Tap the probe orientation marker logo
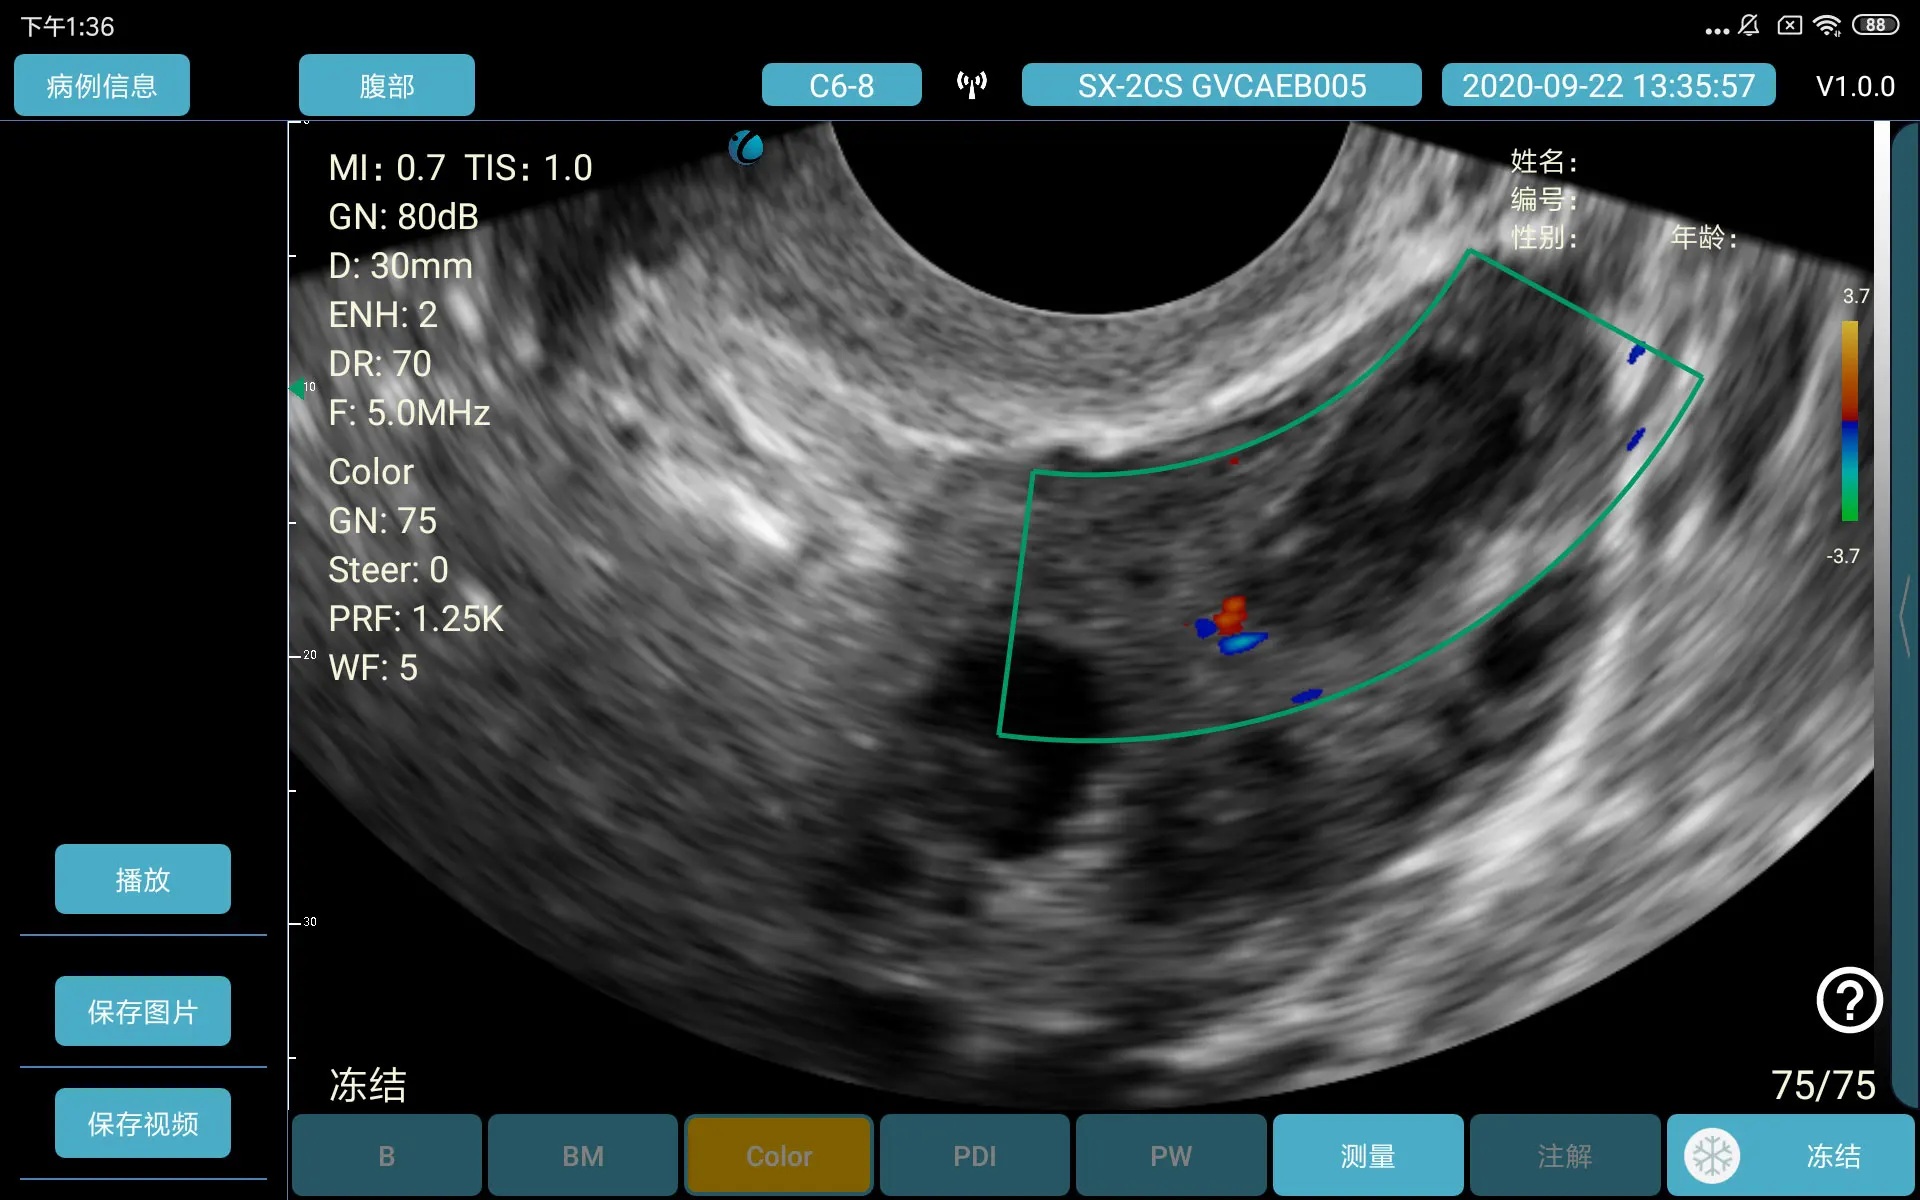 tap(746, 148)
